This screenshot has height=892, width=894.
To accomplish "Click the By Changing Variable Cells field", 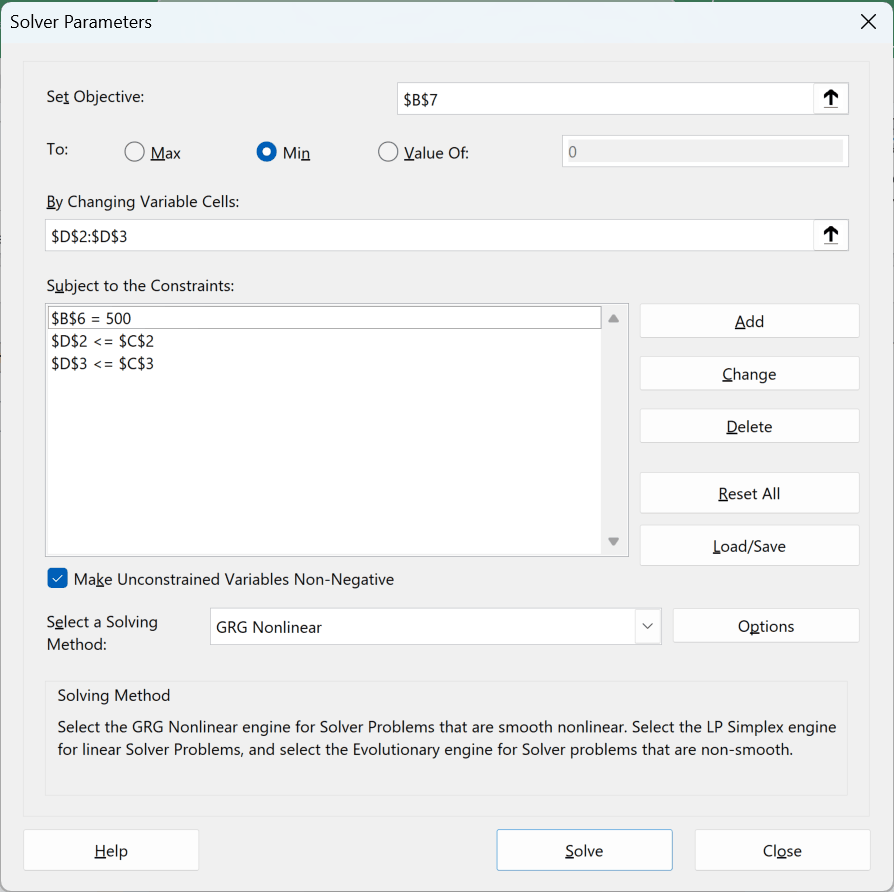I will pyautogui.click(x=429, y=235).
